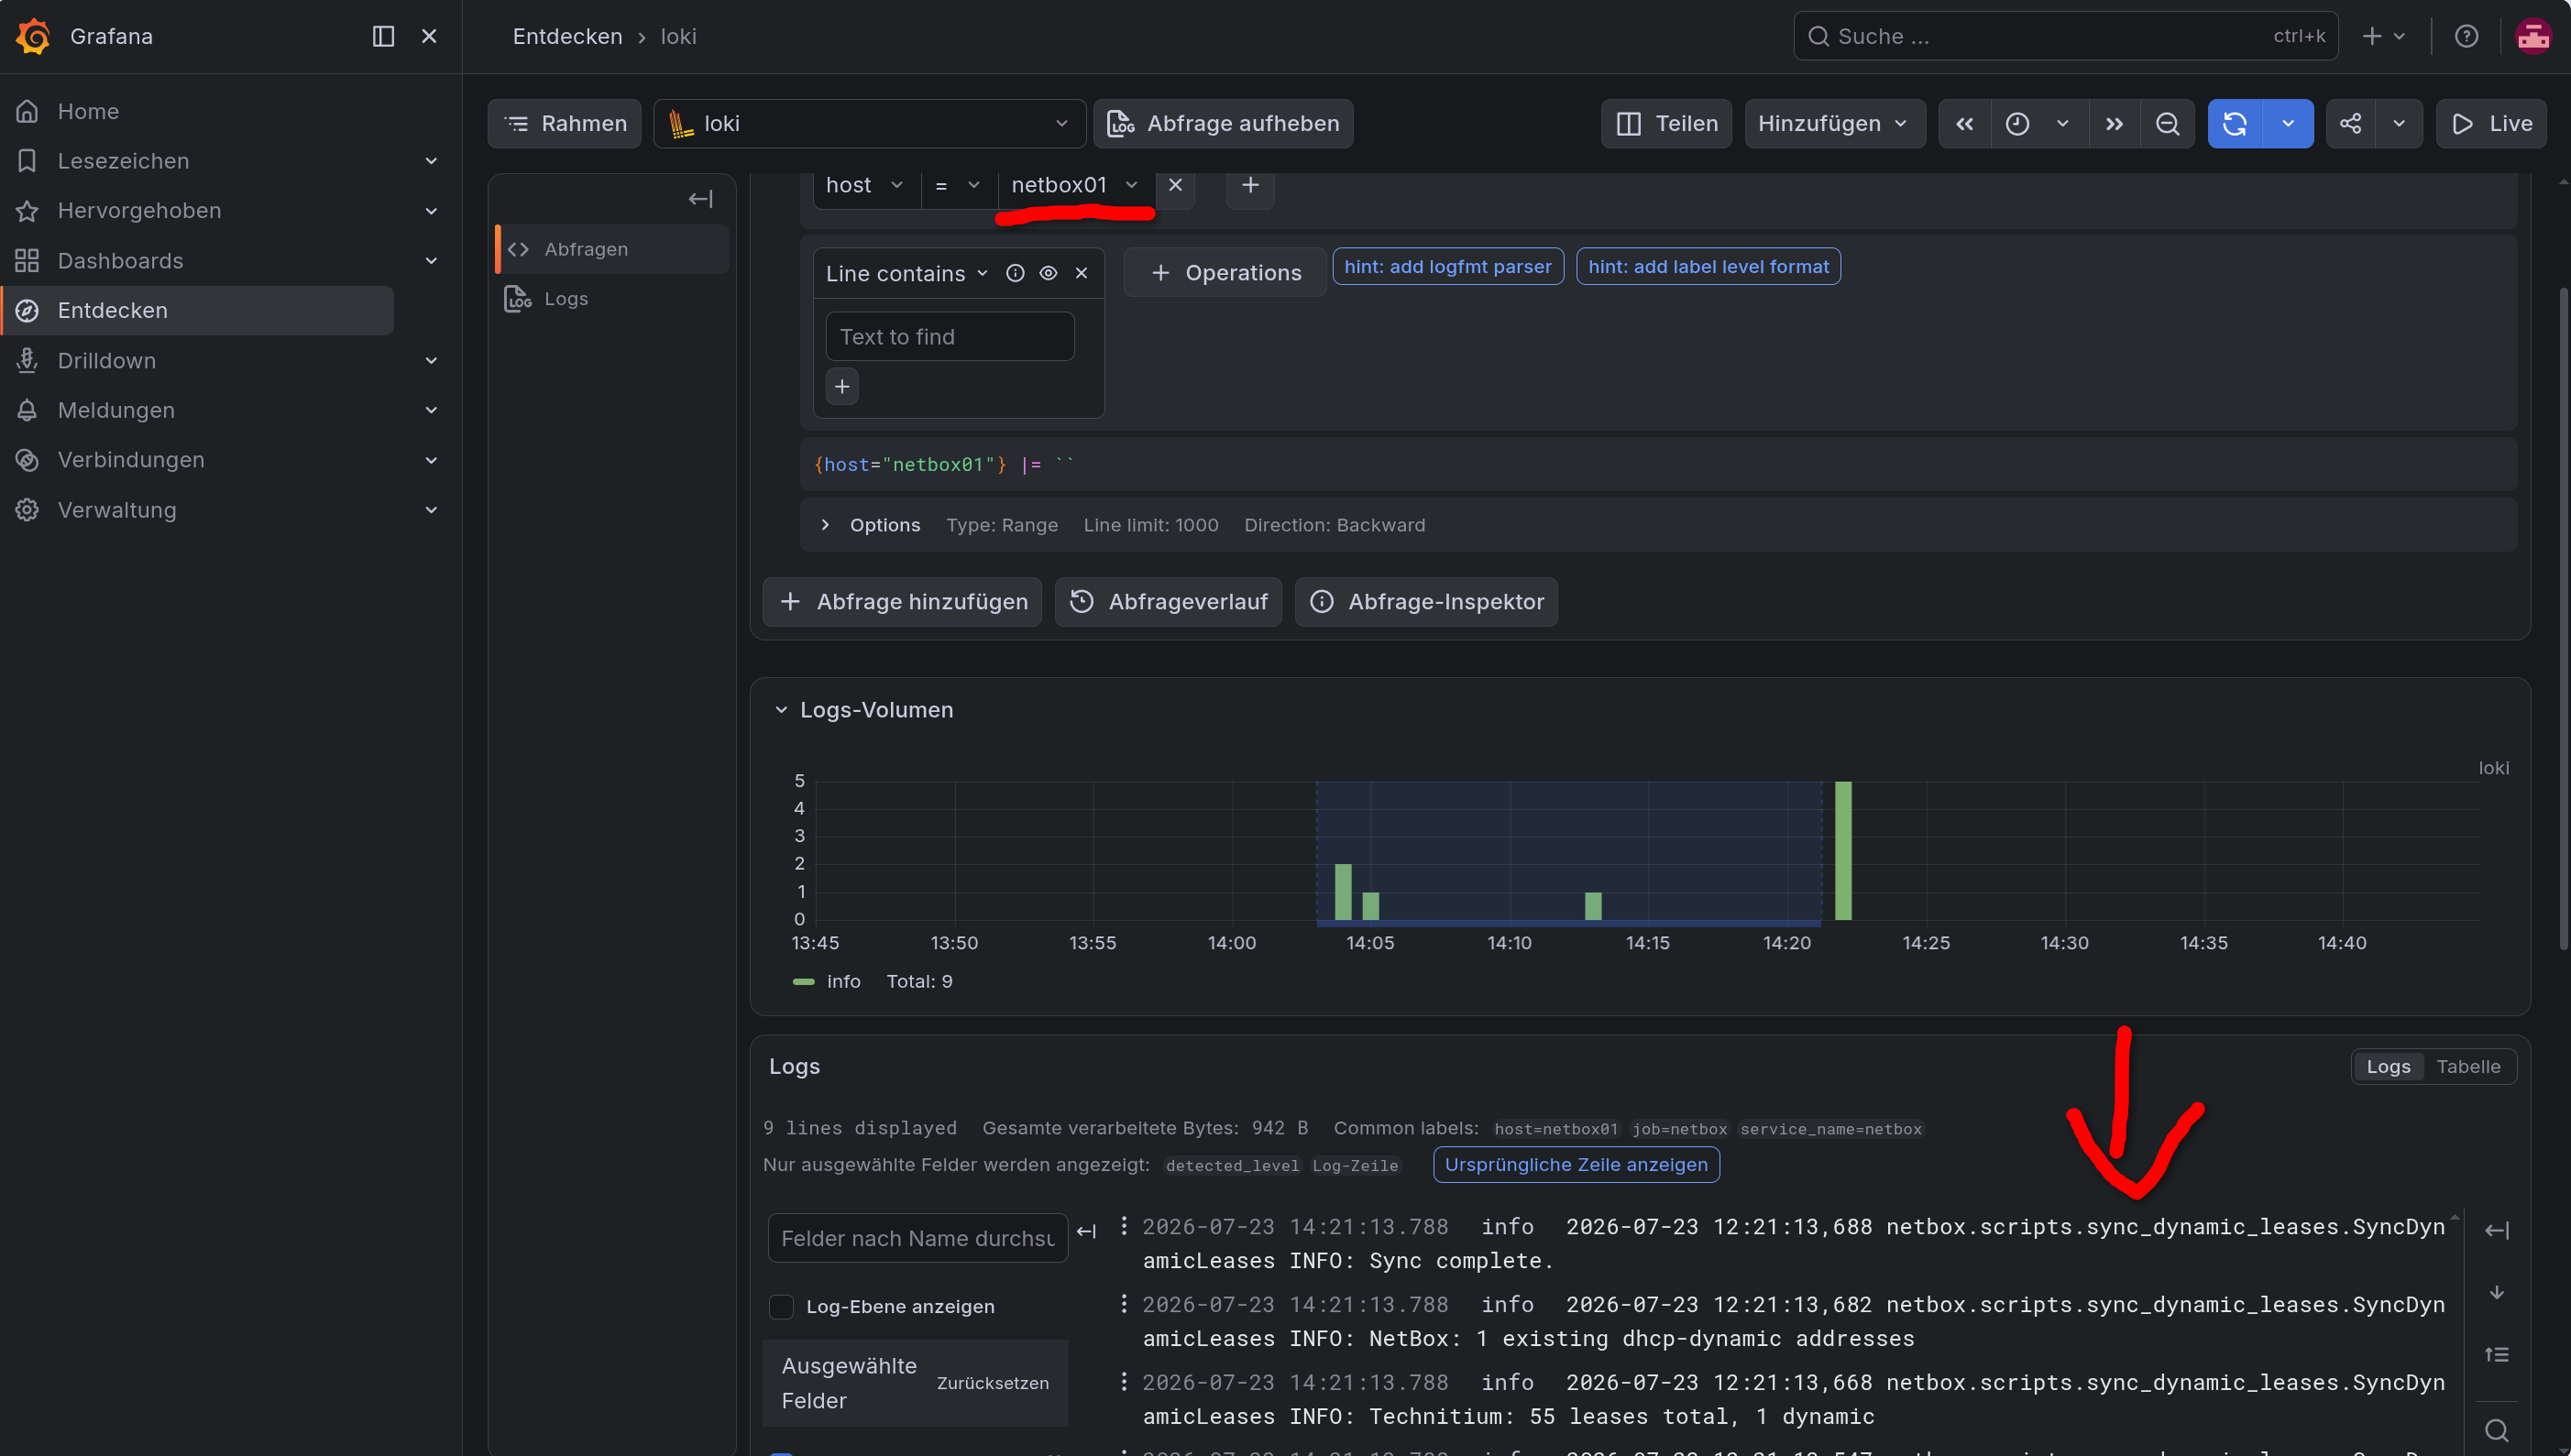This screenshot has height=1456, width=2571.
Task: Open the equals operator dropdown
Action: [x=957, y=185]
